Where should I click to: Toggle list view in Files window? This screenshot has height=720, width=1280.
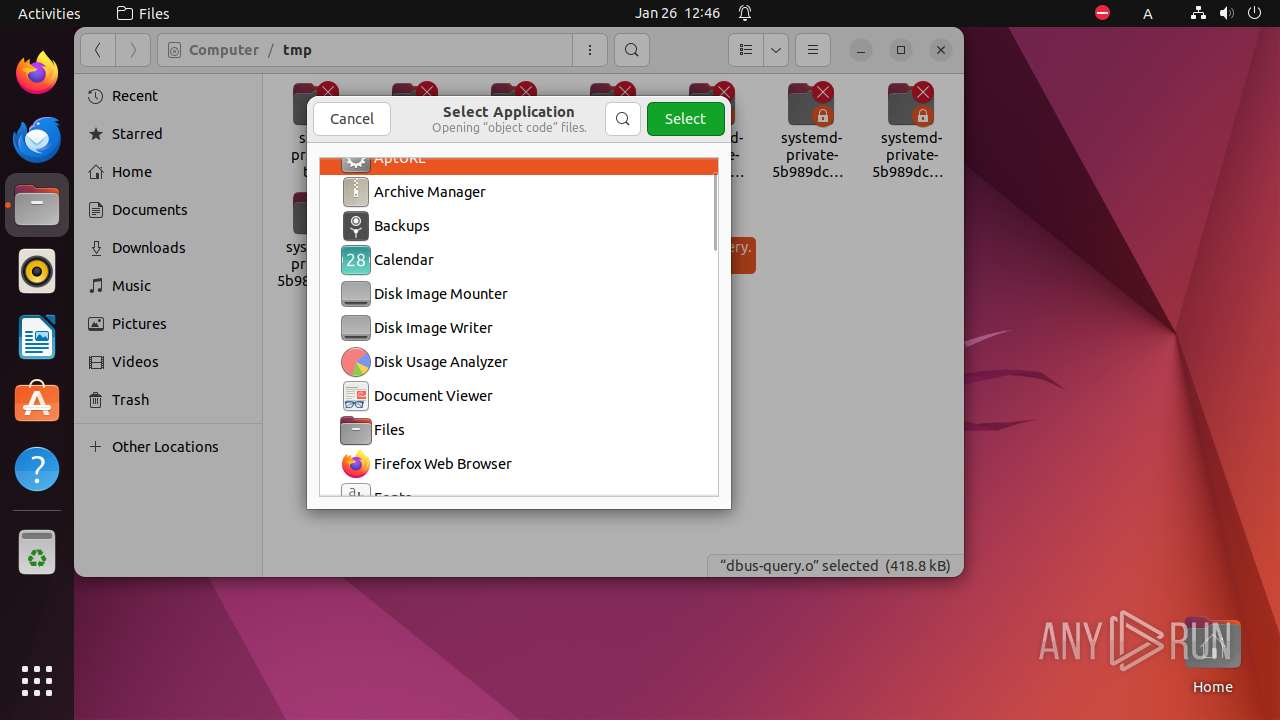[x=746, y=50]
